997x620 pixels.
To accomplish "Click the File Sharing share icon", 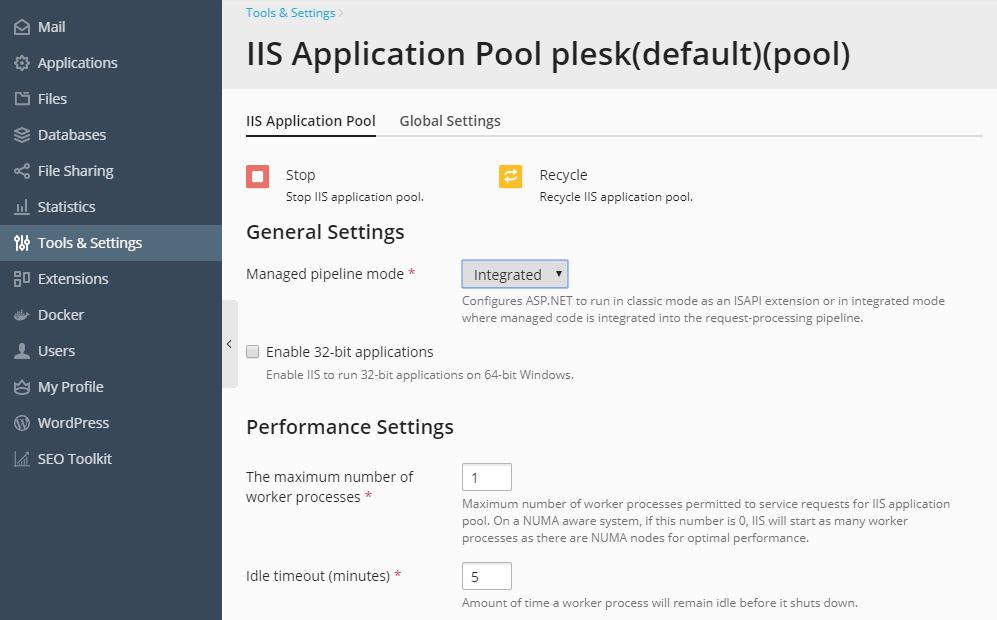I will coord(21,171).
